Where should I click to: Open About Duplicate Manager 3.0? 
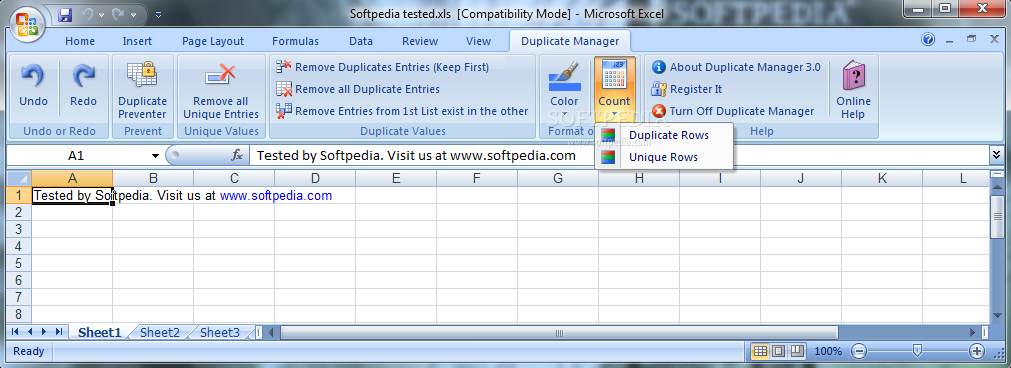(736, 67)
